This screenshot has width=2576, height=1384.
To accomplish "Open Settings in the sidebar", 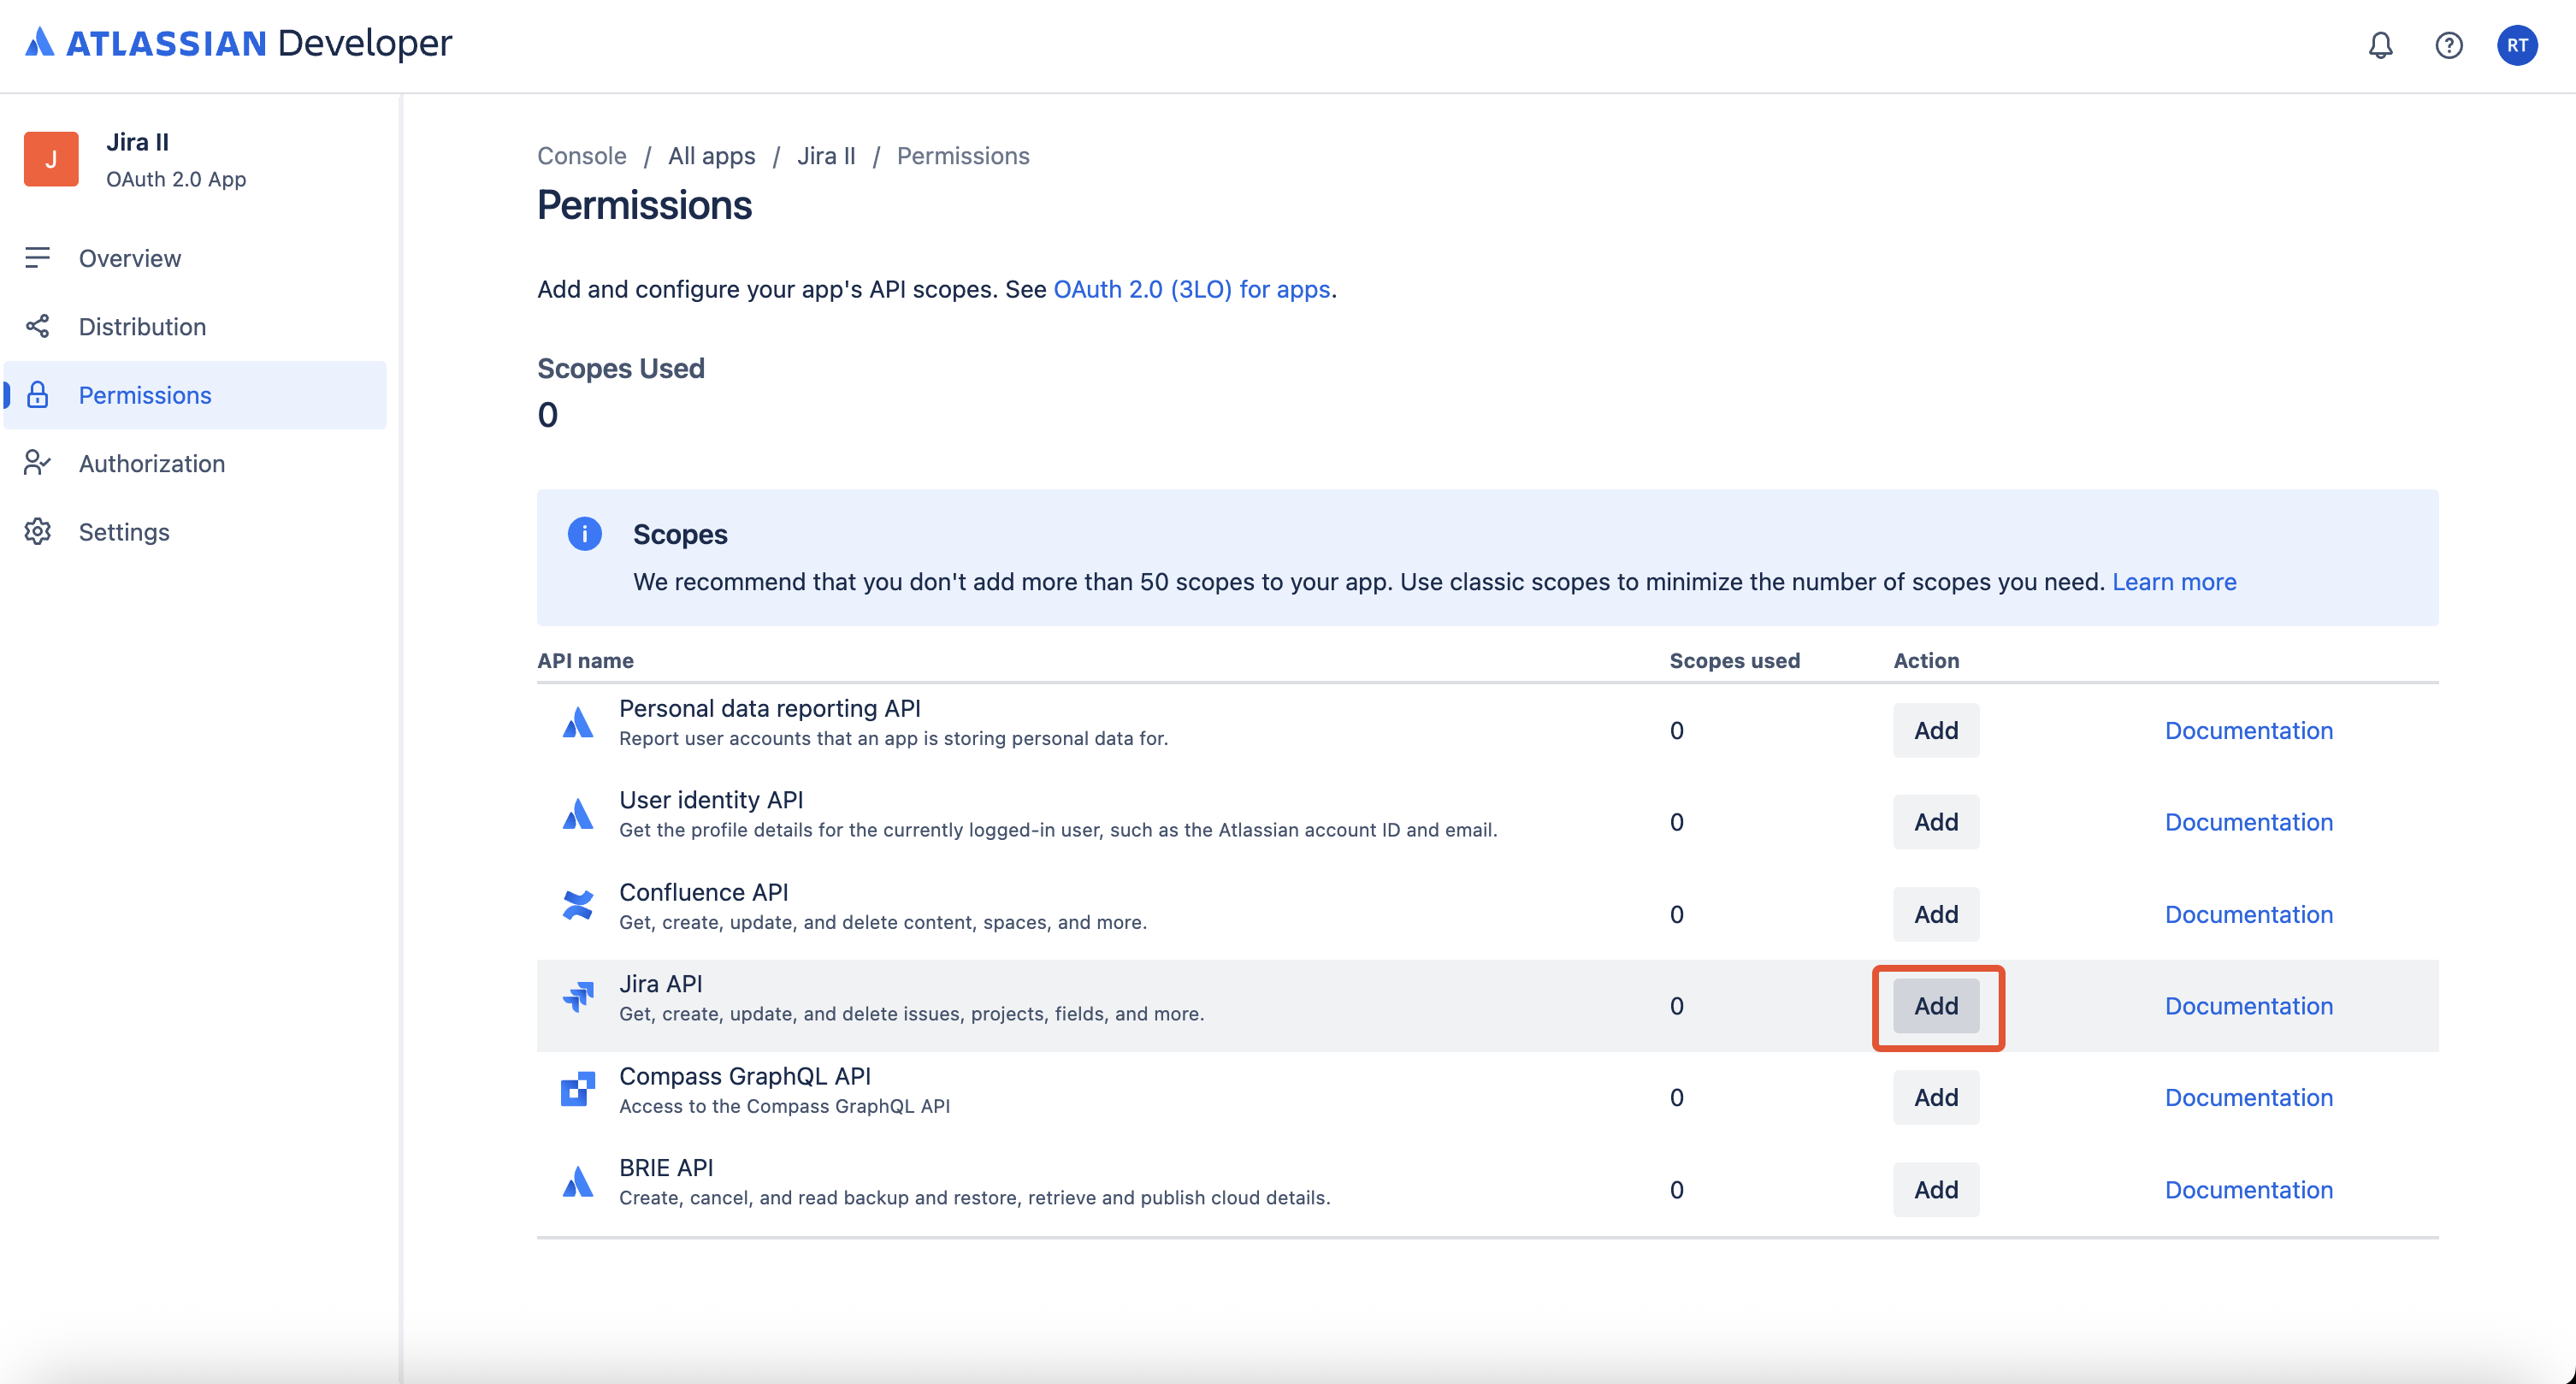I will point(124,532).
